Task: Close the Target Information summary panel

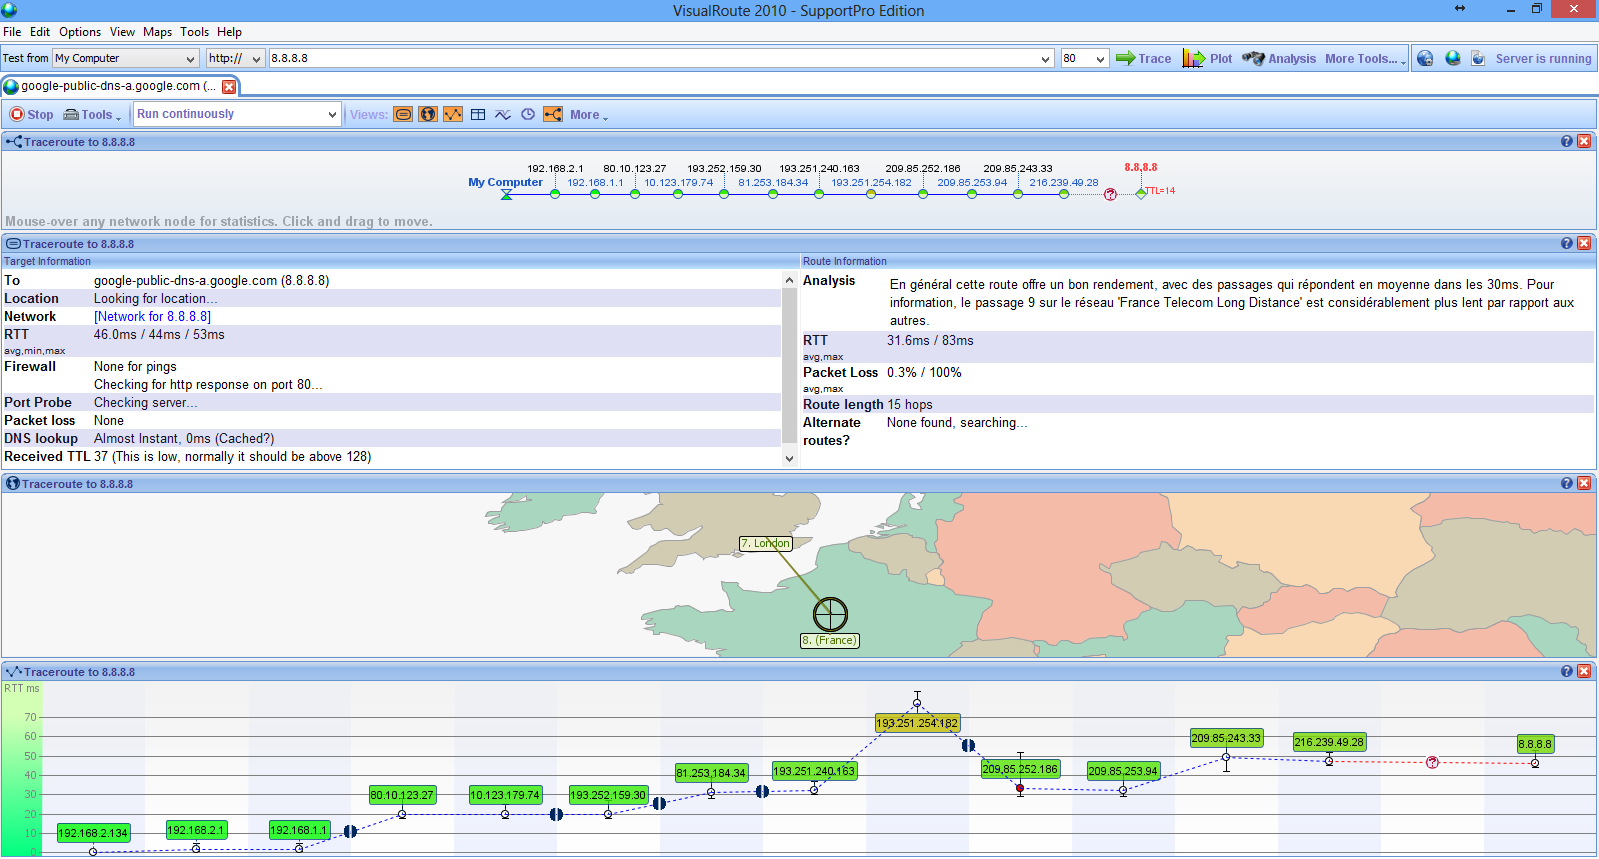Action: (x=1584, y=243)
